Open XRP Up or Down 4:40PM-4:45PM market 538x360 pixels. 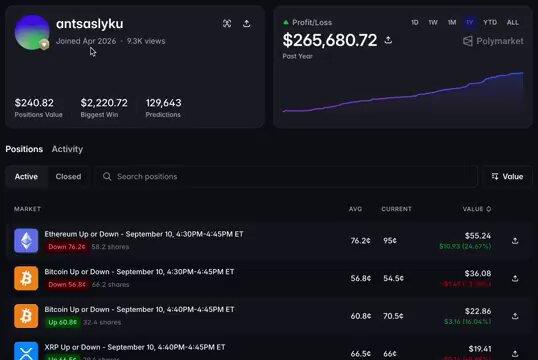click(x=135, y=347)
